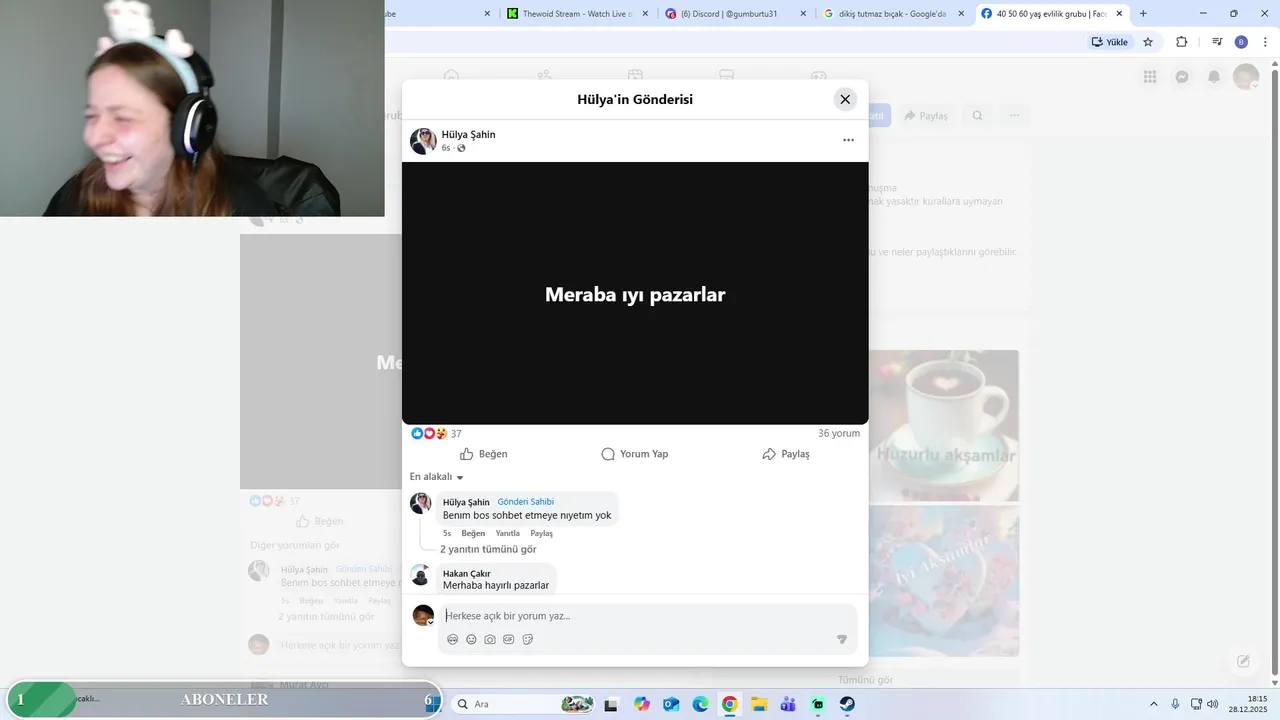1280x720 pixels.
Task: Close the Thewoid Stream tab
Action: [x=645, y=14]
